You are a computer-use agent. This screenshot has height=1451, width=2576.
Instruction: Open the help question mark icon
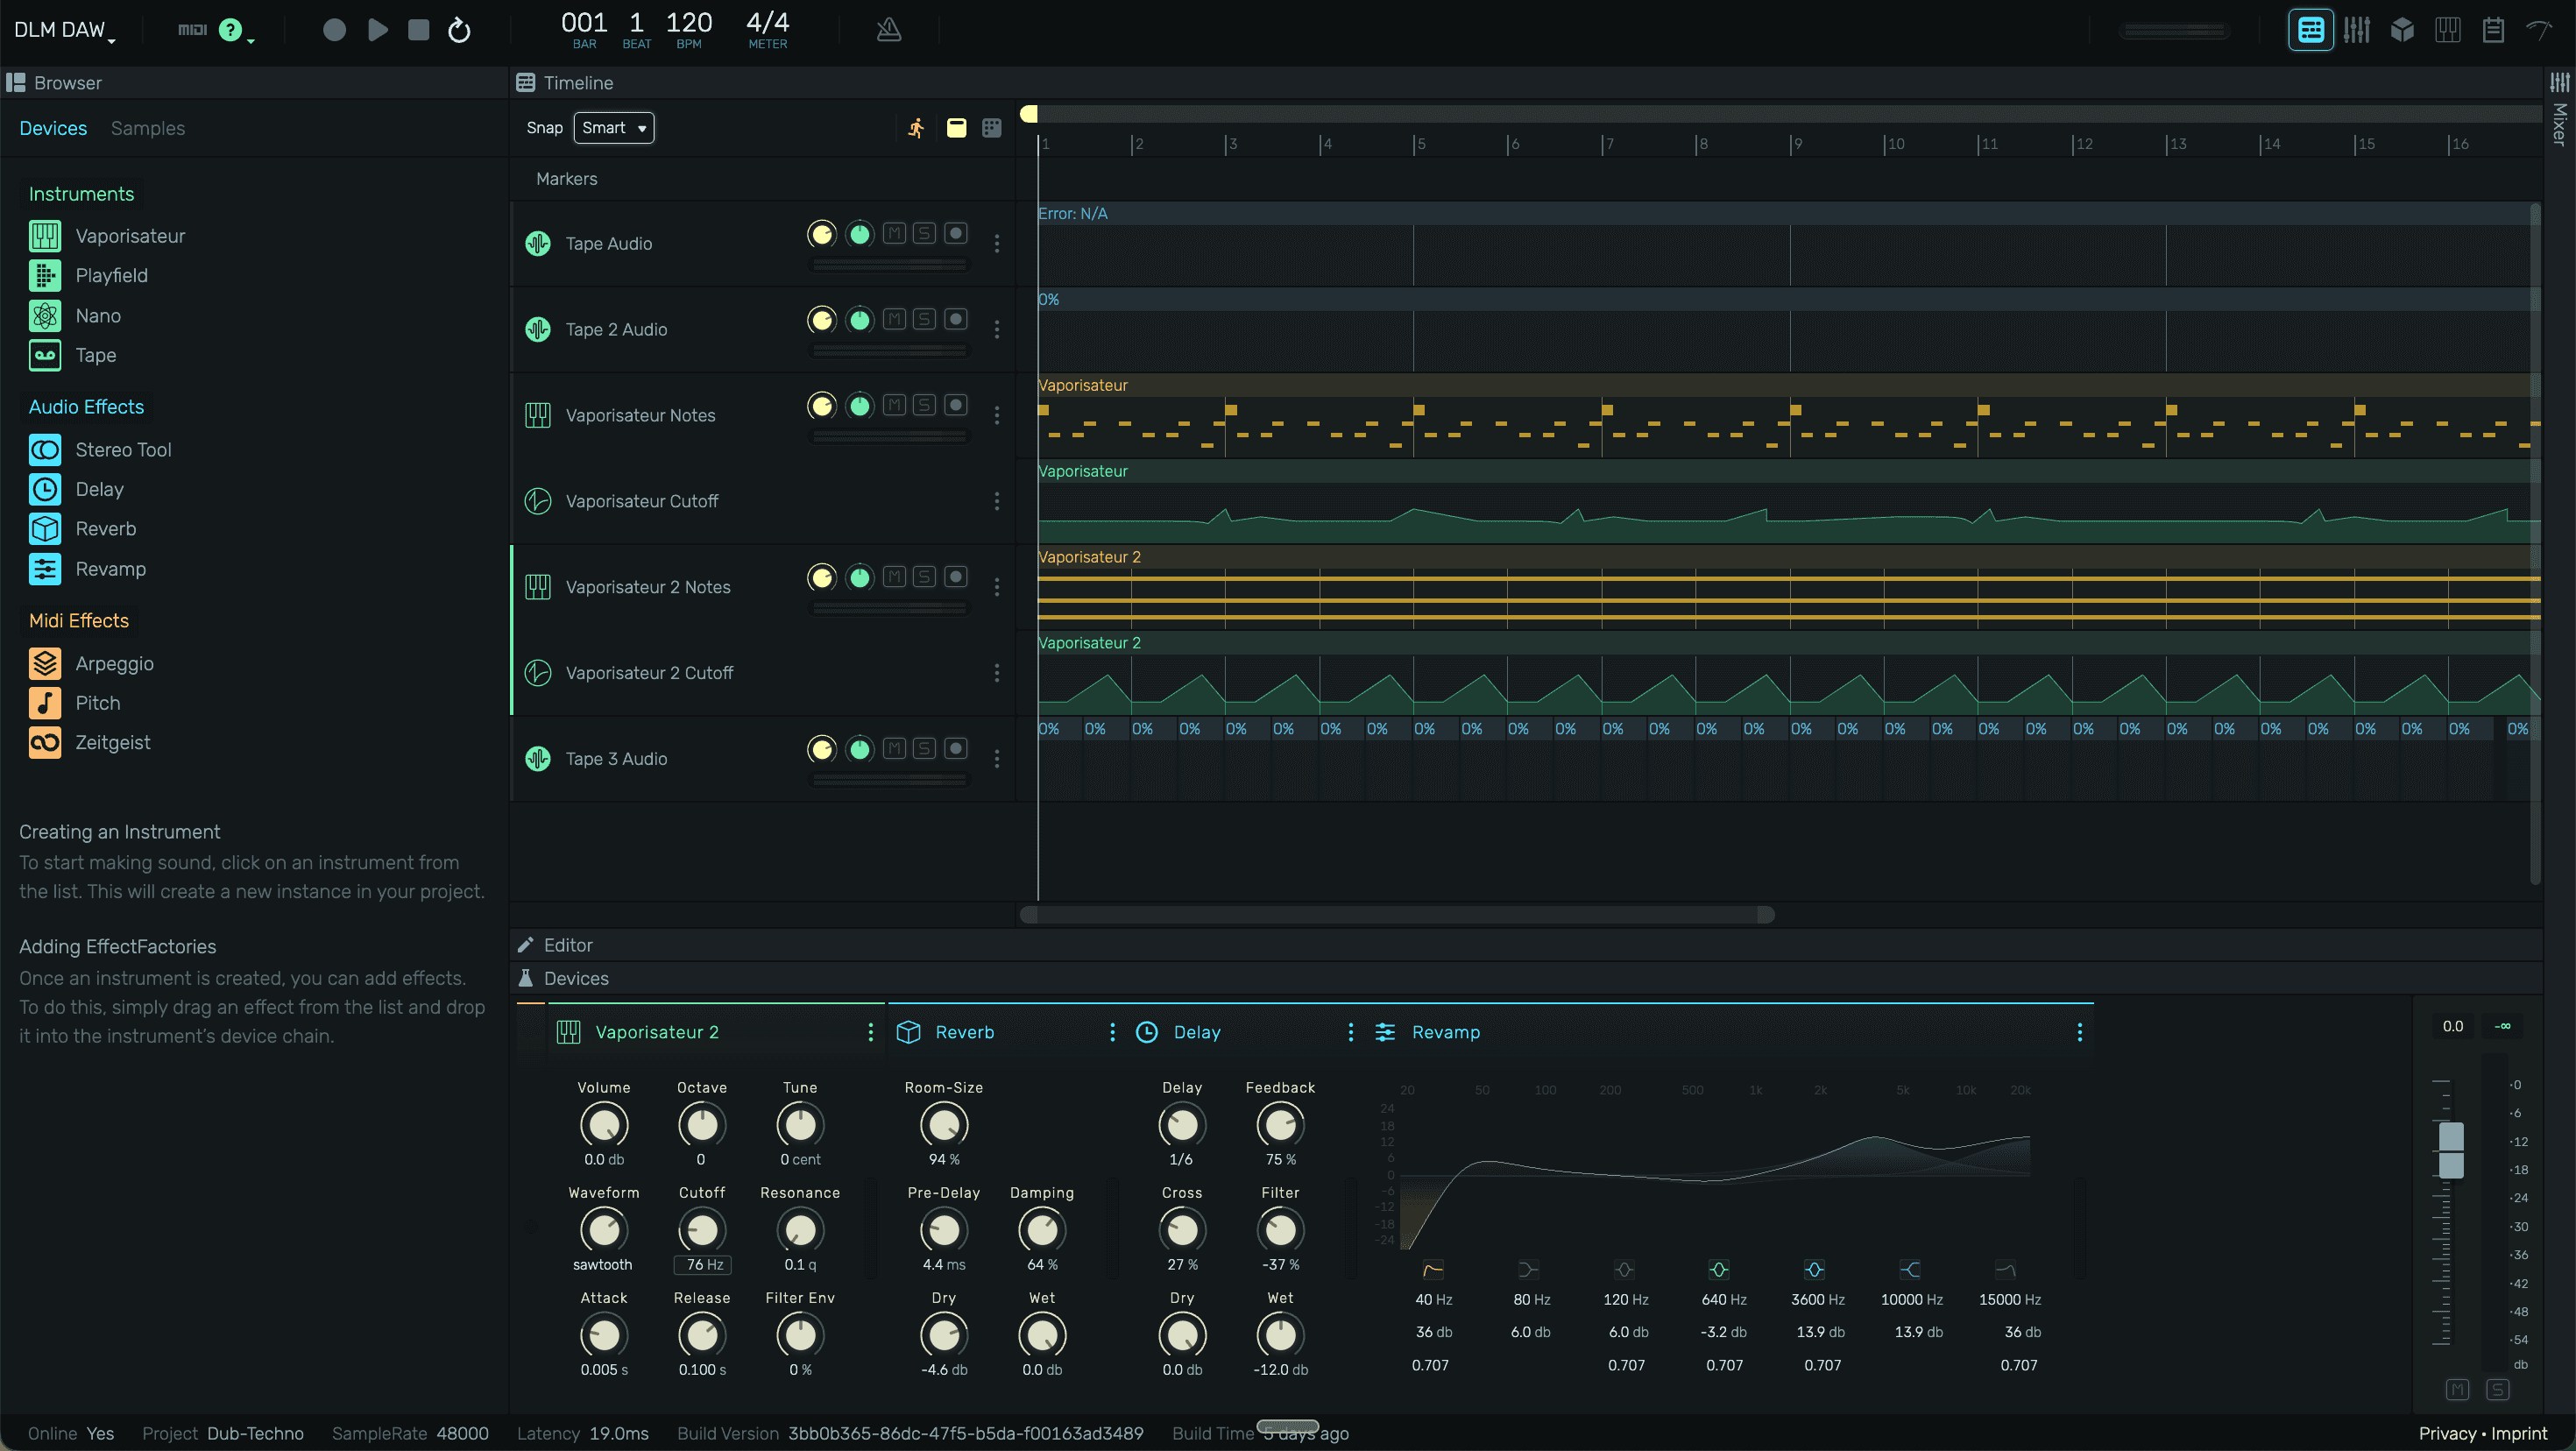pos(231,30)
